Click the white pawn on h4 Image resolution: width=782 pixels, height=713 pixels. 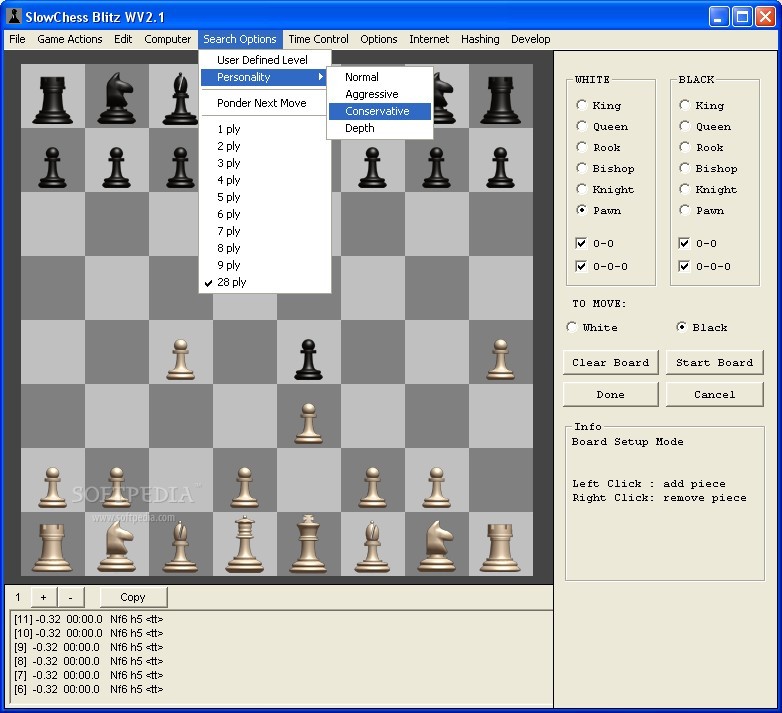[500, 359]
